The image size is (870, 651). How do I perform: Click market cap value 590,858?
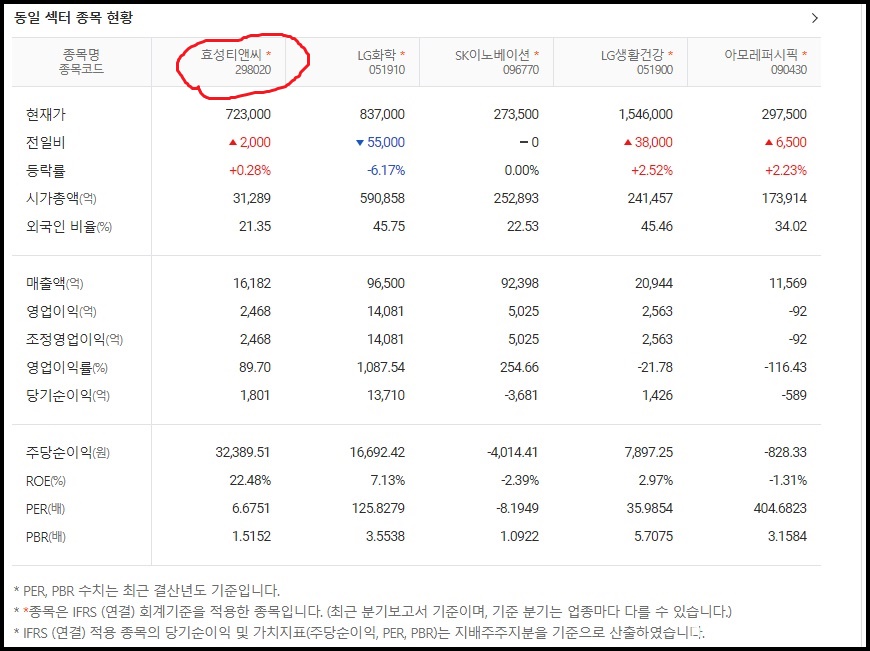tap(382, 198)
